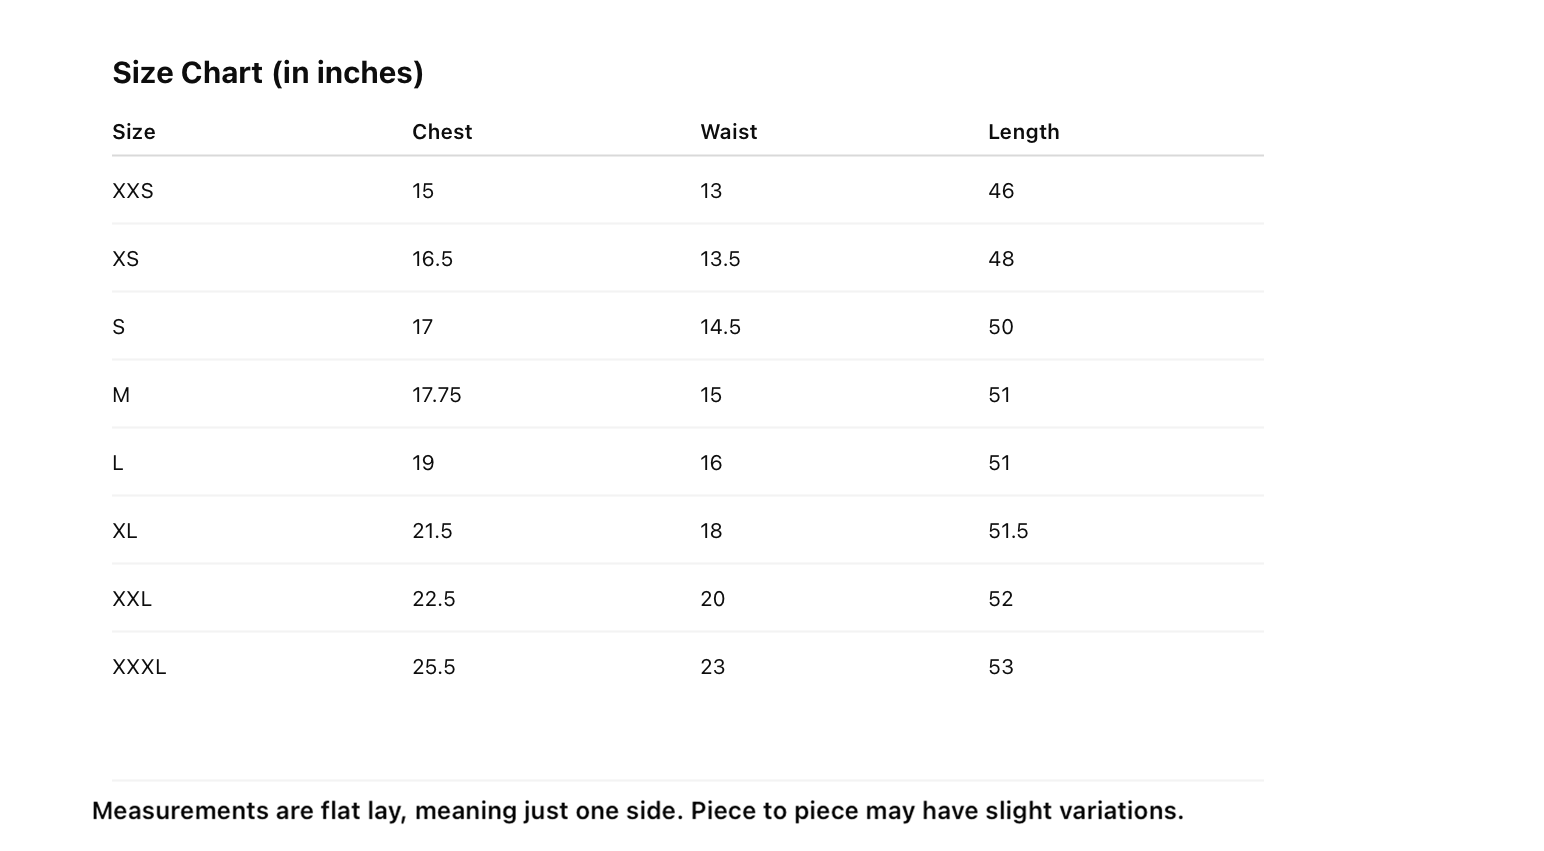This screenshot has width=1544, height=851.
Task: Click the Size Chart (in inches) heading
Action: point(268,73)
